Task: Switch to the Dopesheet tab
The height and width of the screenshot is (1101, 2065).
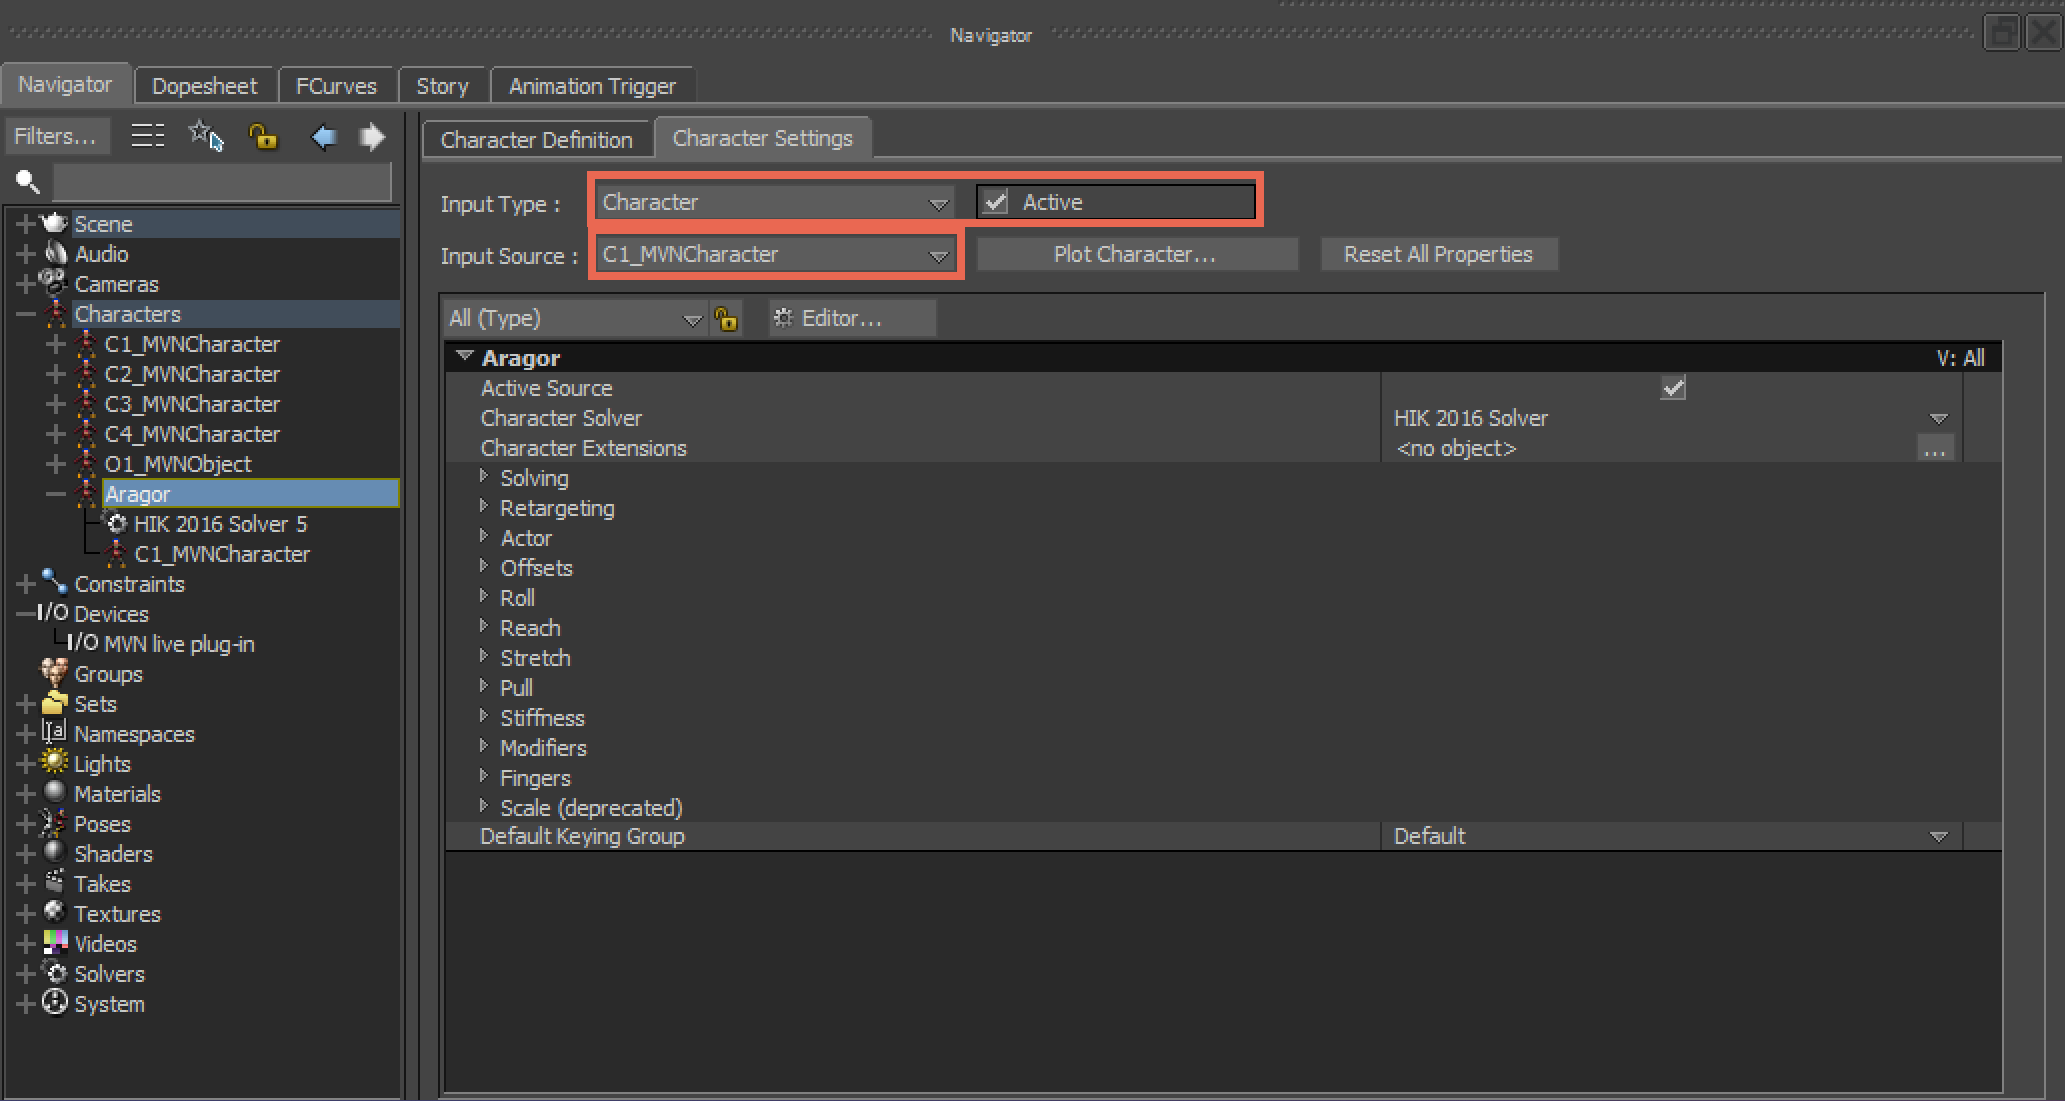Action: pyautogui.click(x=204, y=86)
